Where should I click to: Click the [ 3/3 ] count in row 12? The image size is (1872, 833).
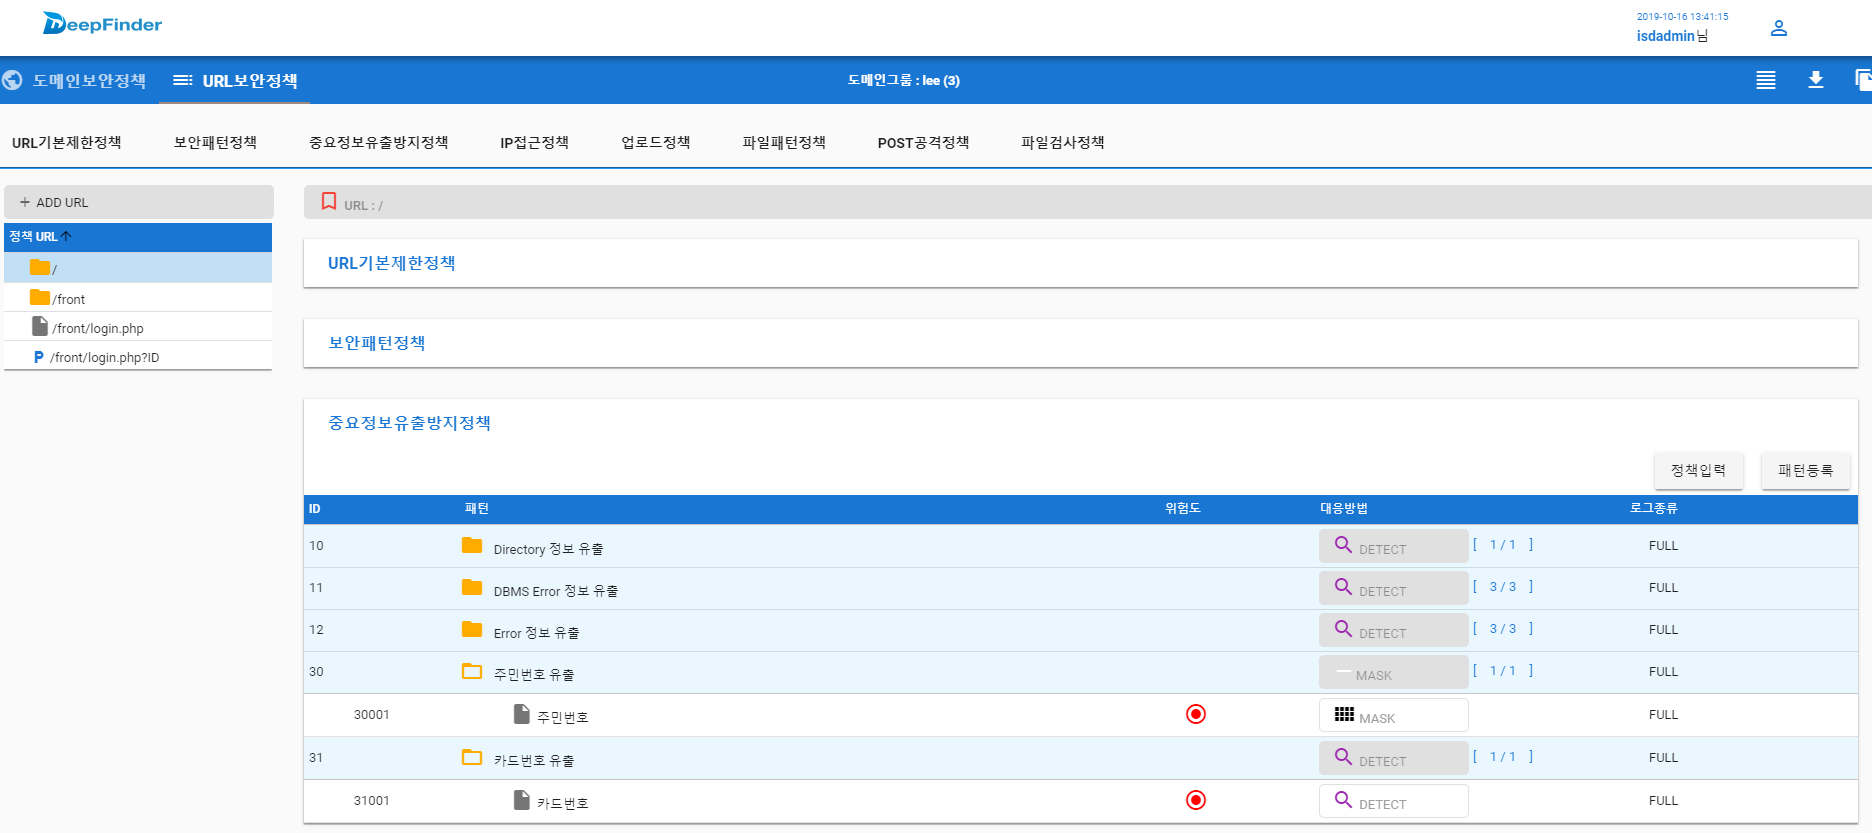tap(1503, 629)
